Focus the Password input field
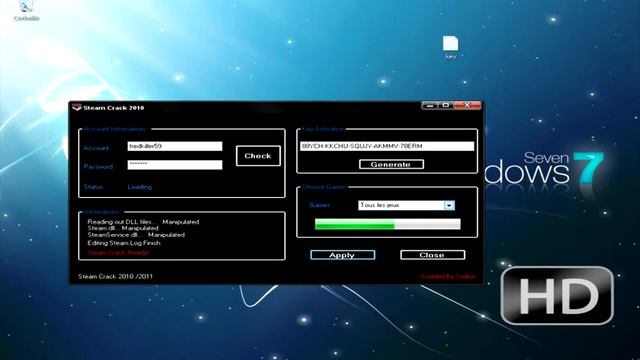The image size is (640, 360). click(x=175, y=164)
